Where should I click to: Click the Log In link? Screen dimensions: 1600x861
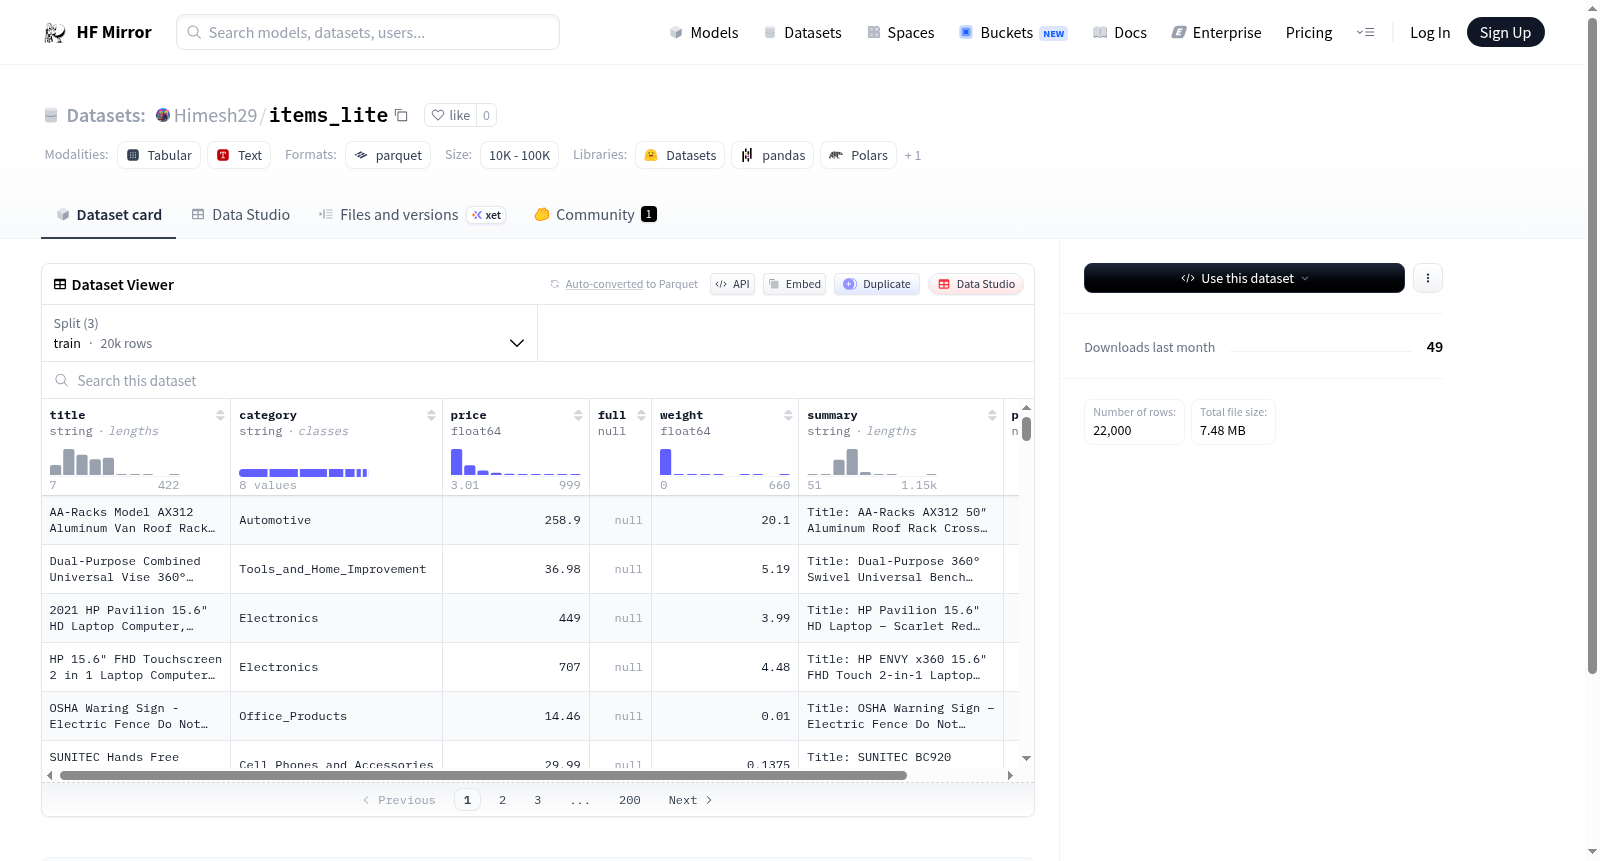(1430, 32)
